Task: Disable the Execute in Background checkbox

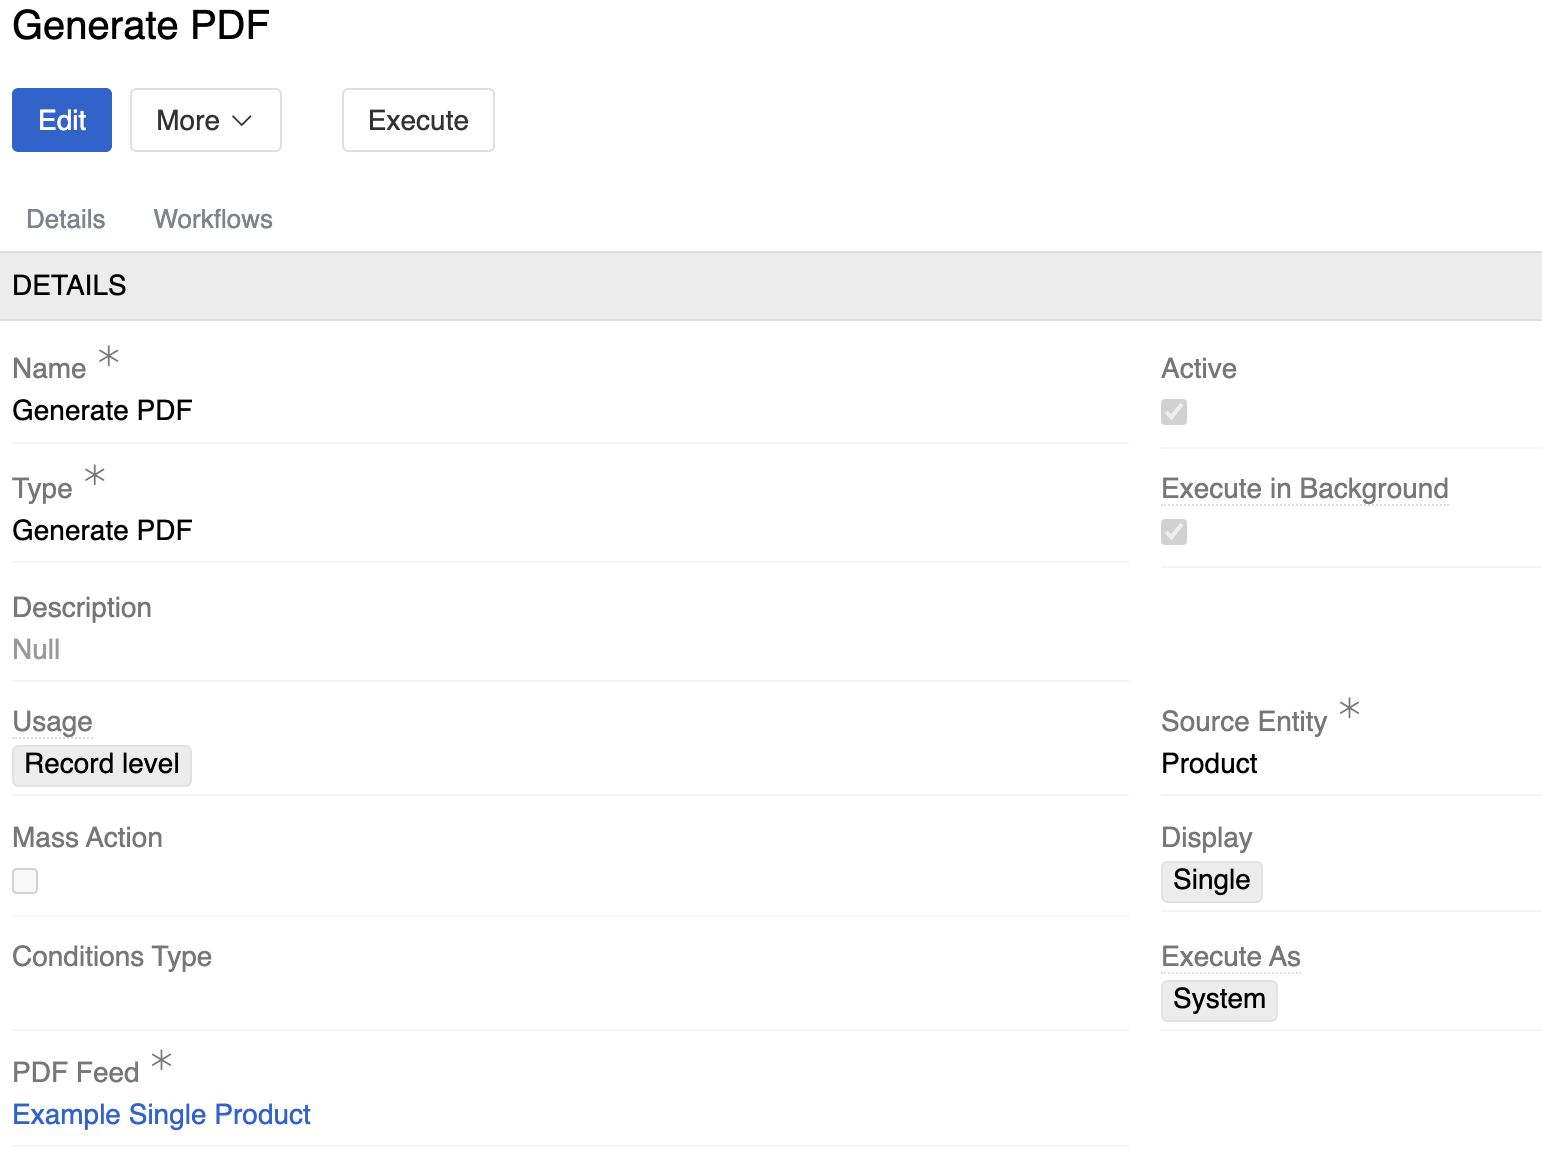Action: pyautogui.click(x=1173, y=532)
